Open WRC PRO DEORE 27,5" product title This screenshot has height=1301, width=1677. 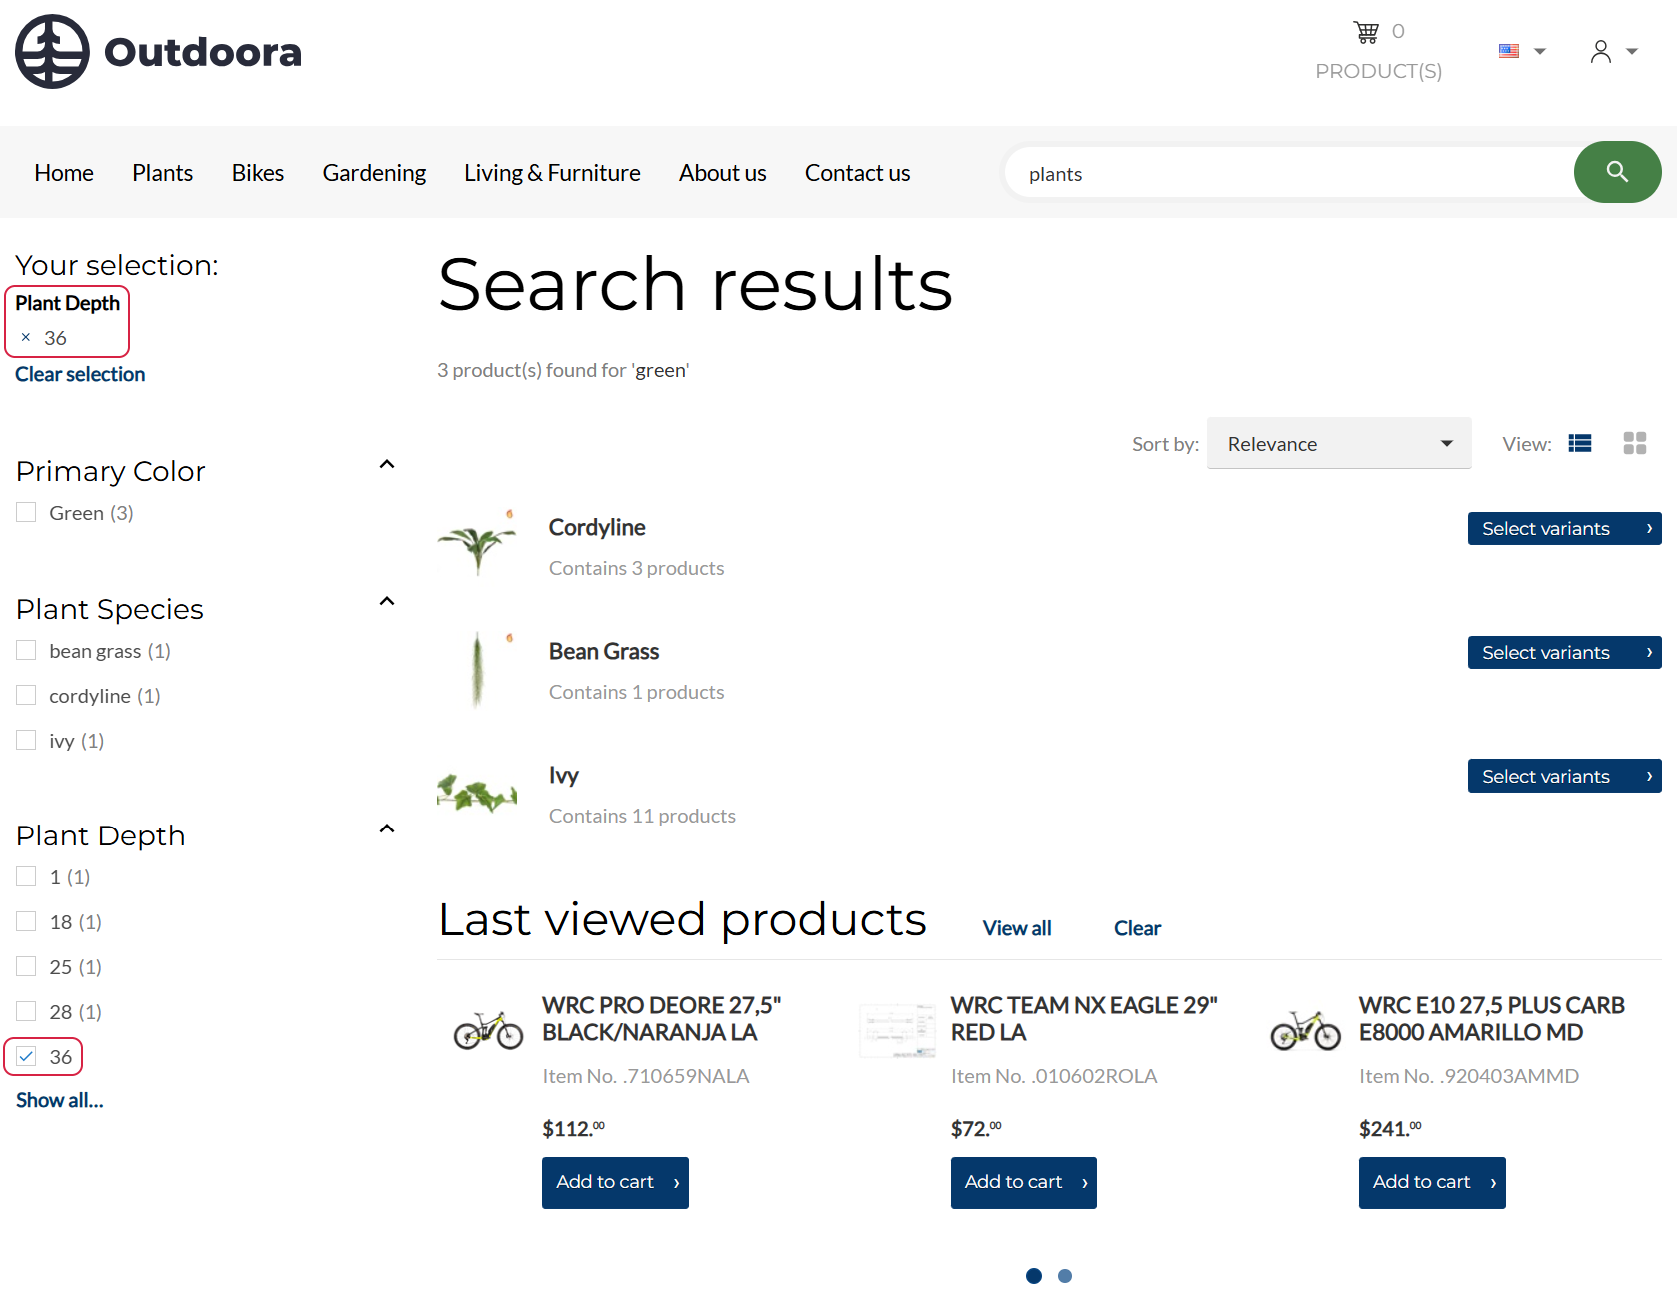pyautogui.click(x=661, y=1018)
